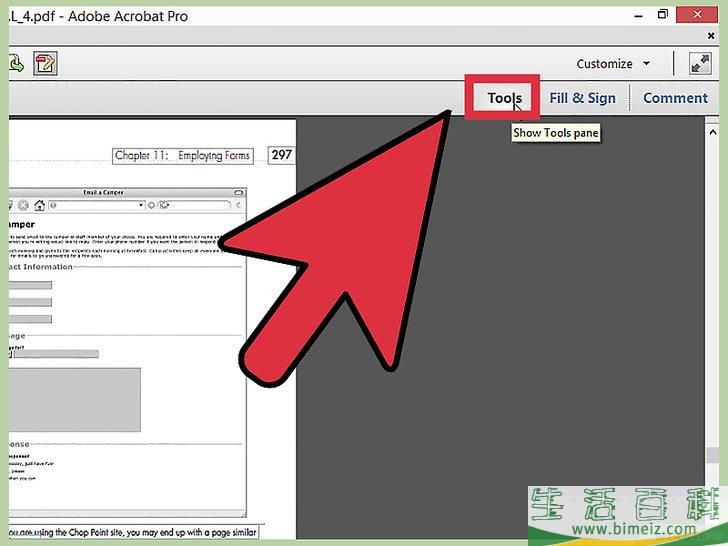
Task: Open the Fill & Sign pane
Action: [582, 98]
